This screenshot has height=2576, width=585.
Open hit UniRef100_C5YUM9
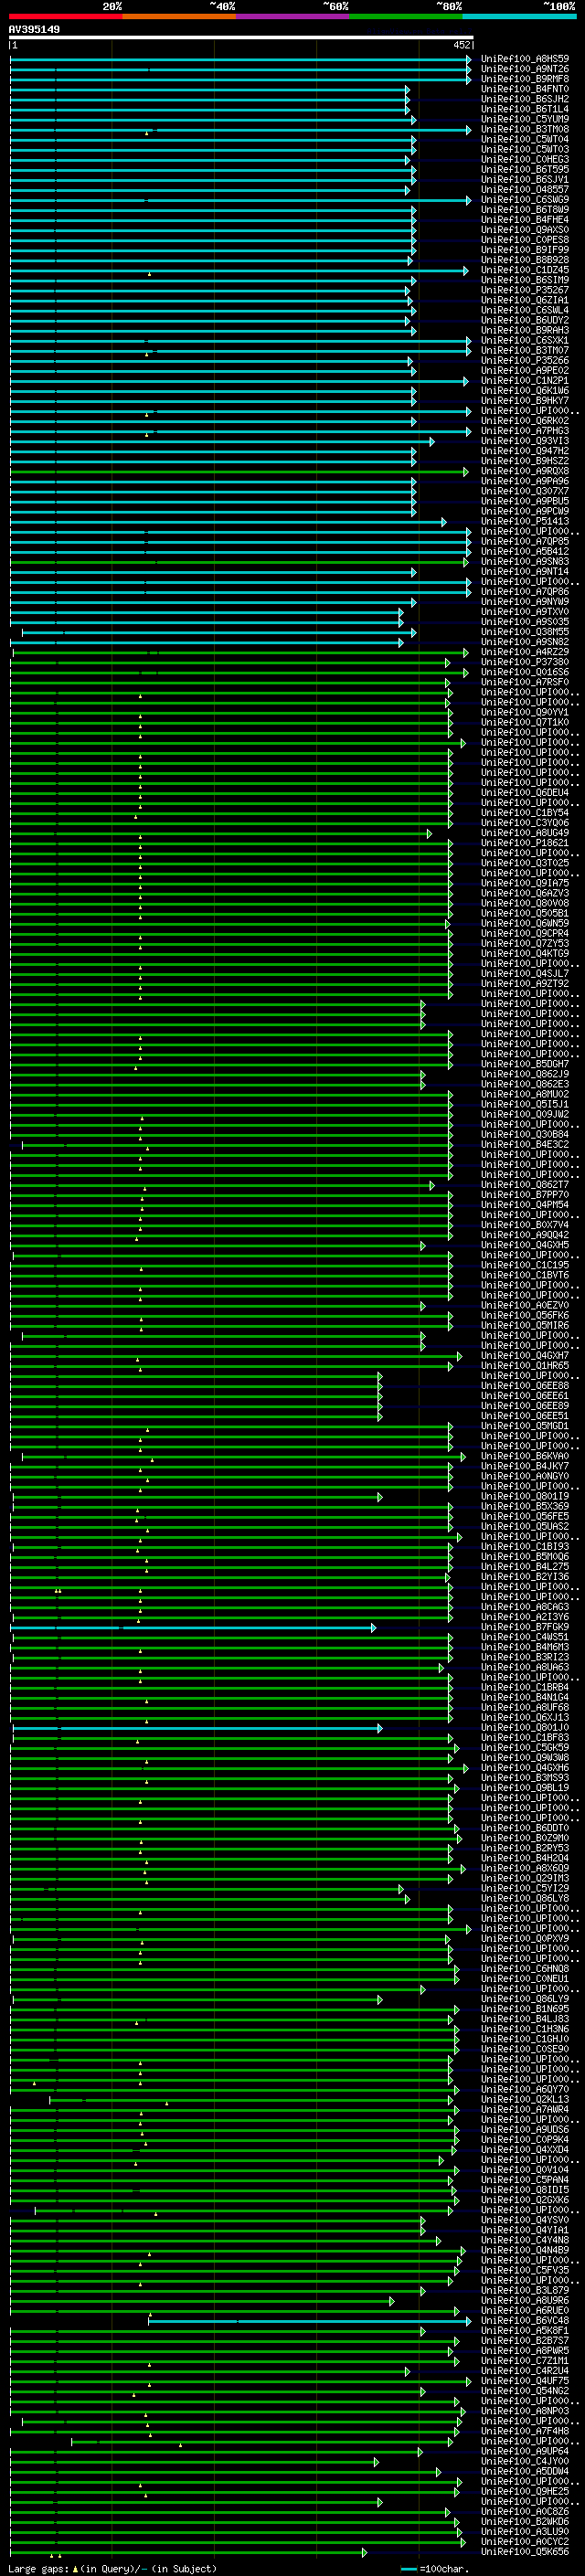coord(525,119)
